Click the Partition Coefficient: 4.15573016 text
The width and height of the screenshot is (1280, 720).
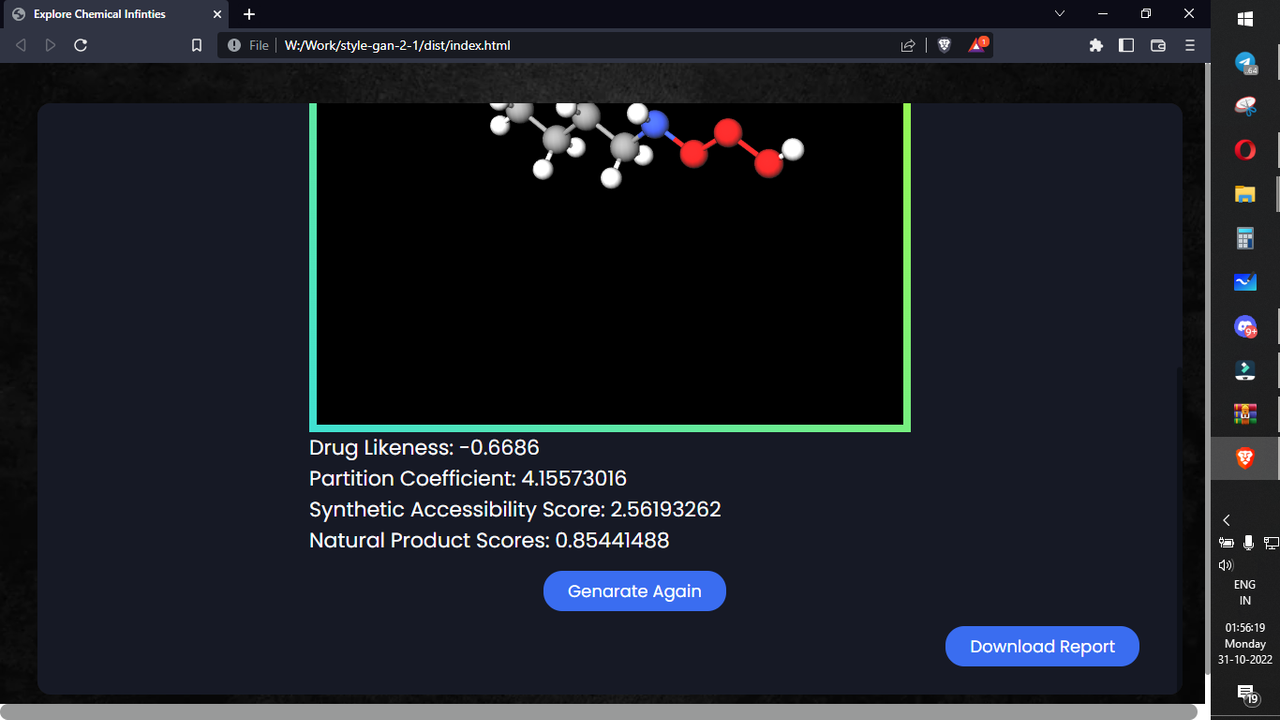468,478
